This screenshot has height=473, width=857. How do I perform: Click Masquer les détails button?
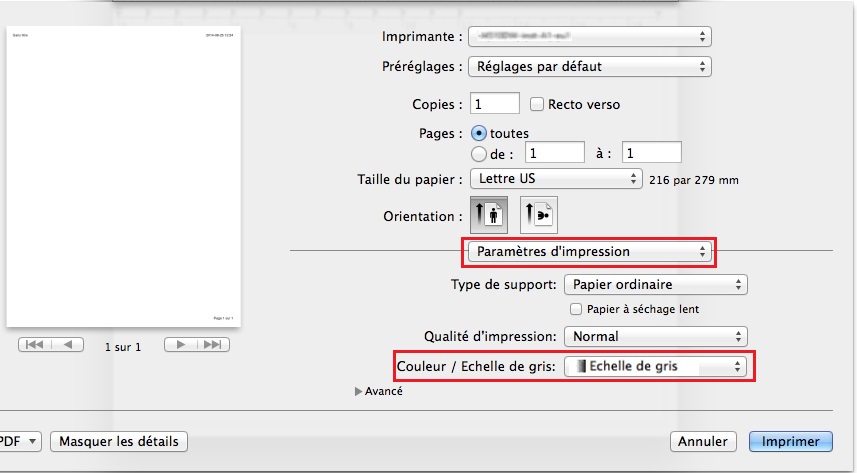(x=119, y=441)
